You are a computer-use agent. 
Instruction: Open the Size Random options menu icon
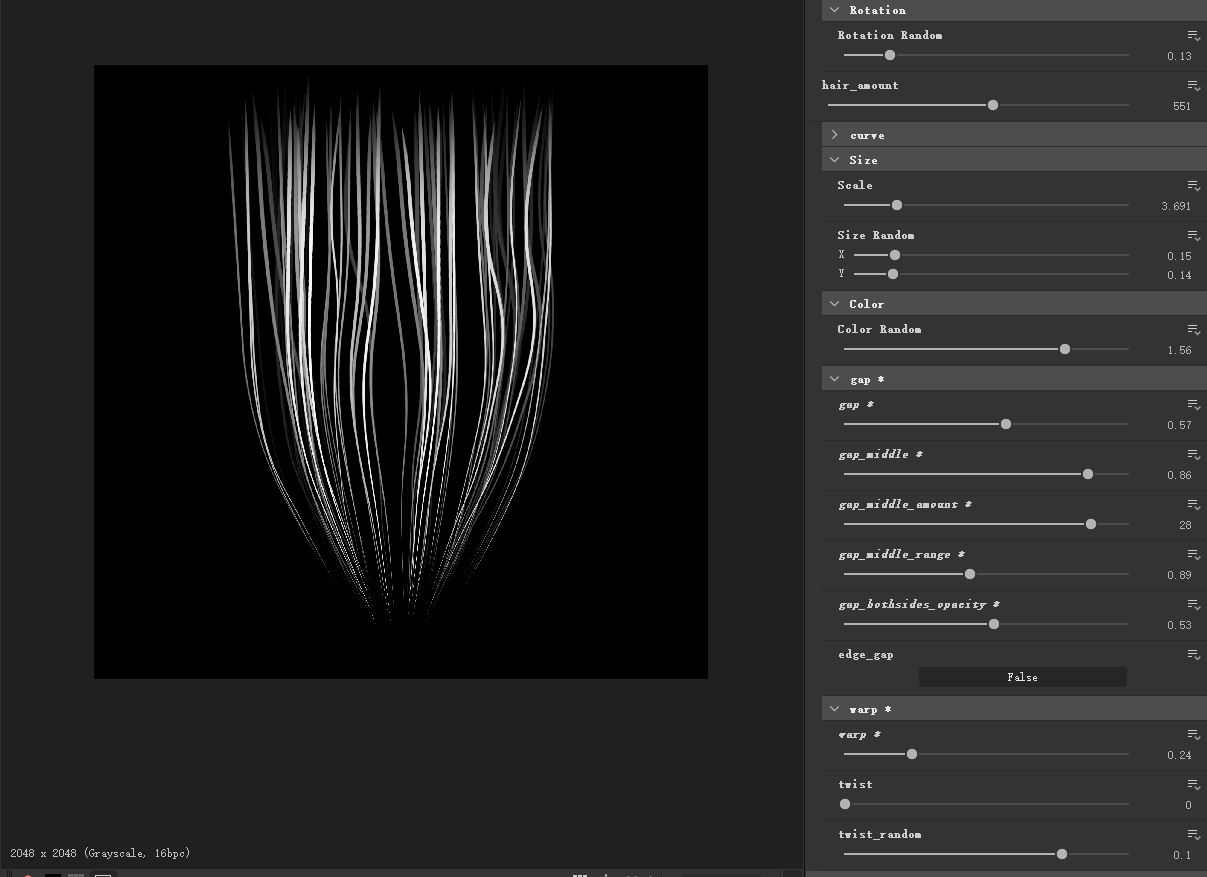click(1193, 236)
